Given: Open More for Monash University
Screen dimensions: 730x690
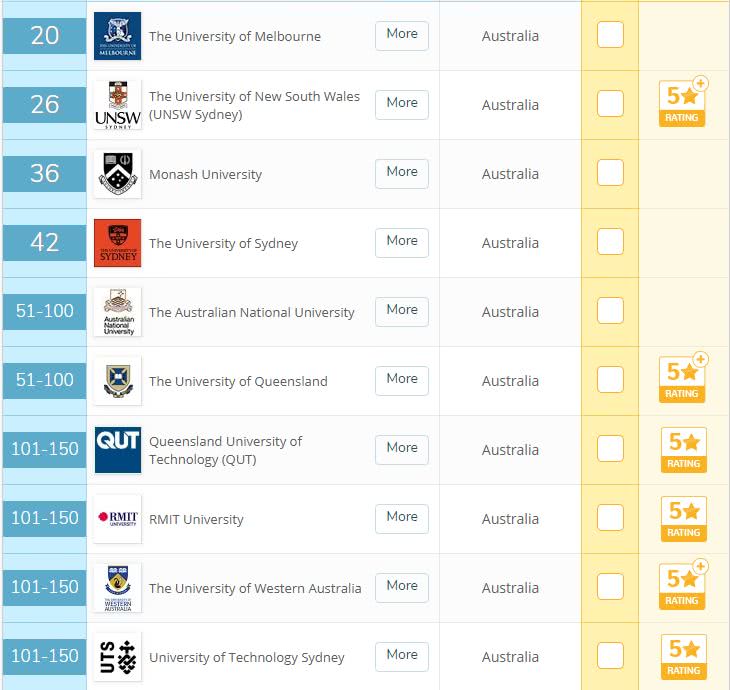Looking at the screenshot, I should (402, 174).
